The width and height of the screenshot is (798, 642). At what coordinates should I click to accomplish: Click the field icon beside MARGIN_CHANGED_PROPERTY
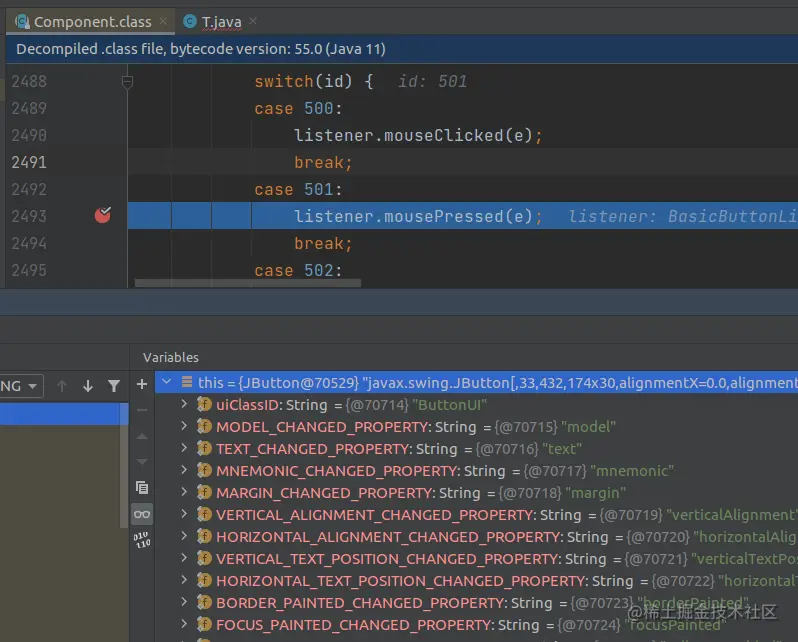(204, 492)
